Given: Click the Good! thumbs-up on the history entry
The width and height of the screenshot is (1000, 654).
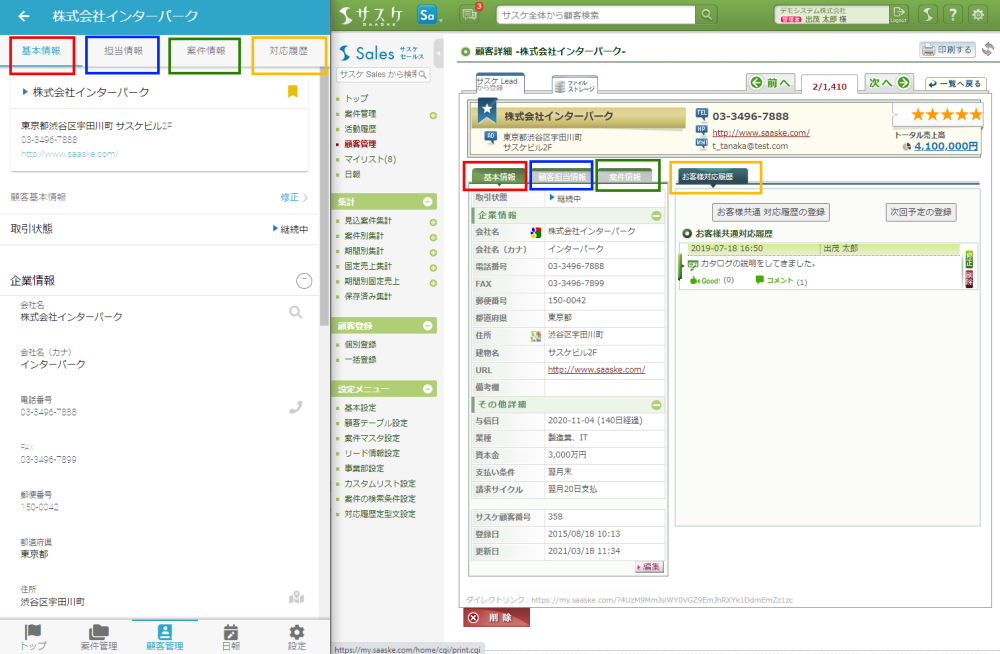Looking at the screenshot, I should (x=706, y=281).
